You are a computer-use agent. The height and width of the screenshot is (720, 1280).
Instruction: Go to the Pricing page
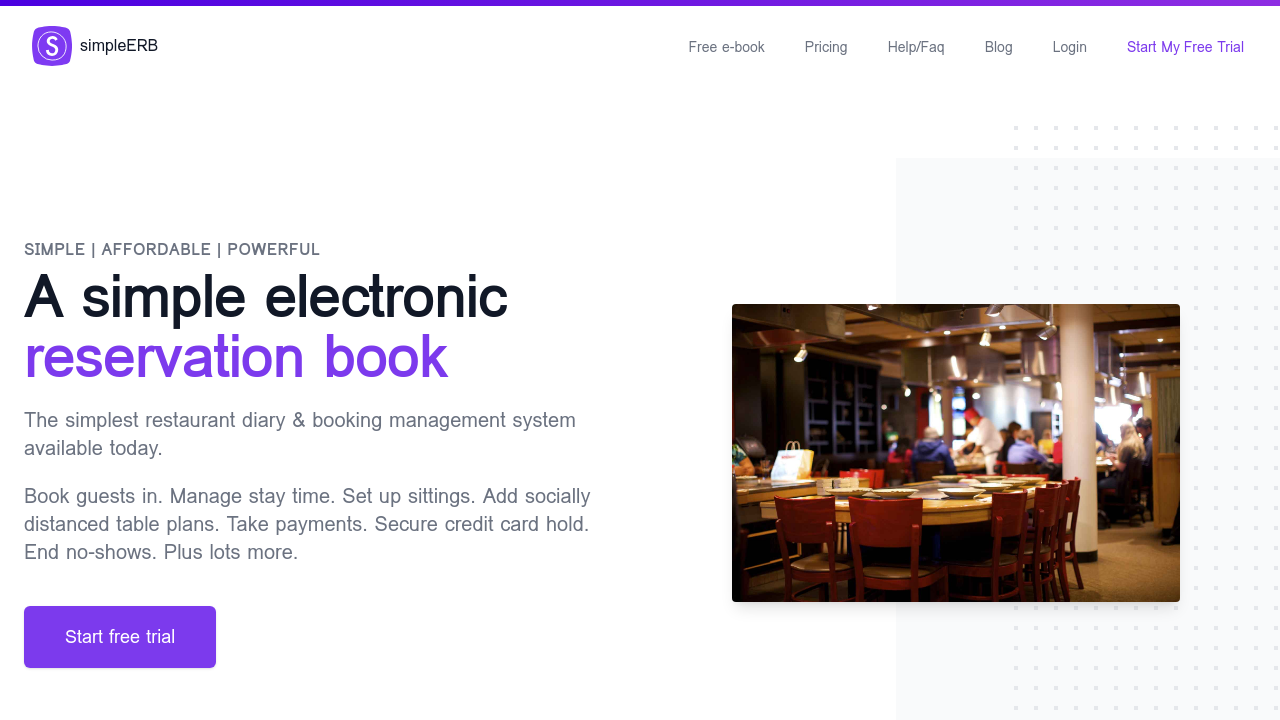[826, 47]
